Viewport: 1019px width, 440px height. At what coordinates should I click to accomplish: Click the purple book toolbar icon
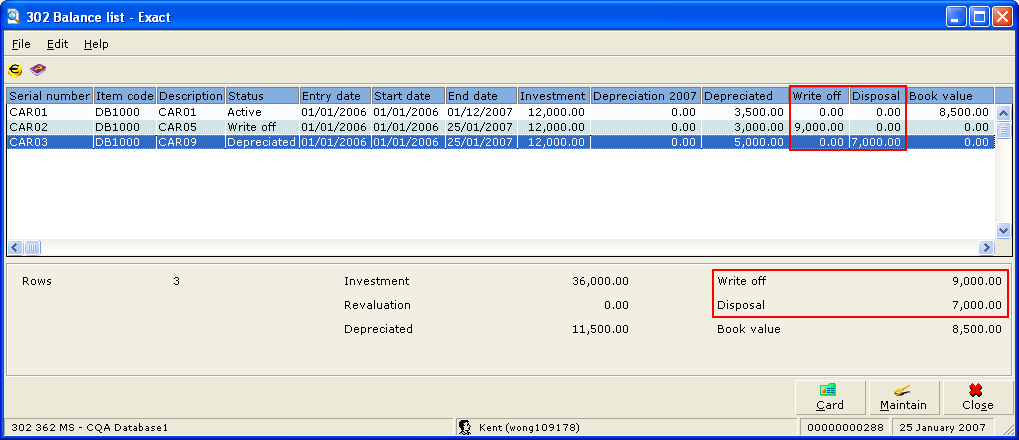pyautogui.click(x=38, y=70)
